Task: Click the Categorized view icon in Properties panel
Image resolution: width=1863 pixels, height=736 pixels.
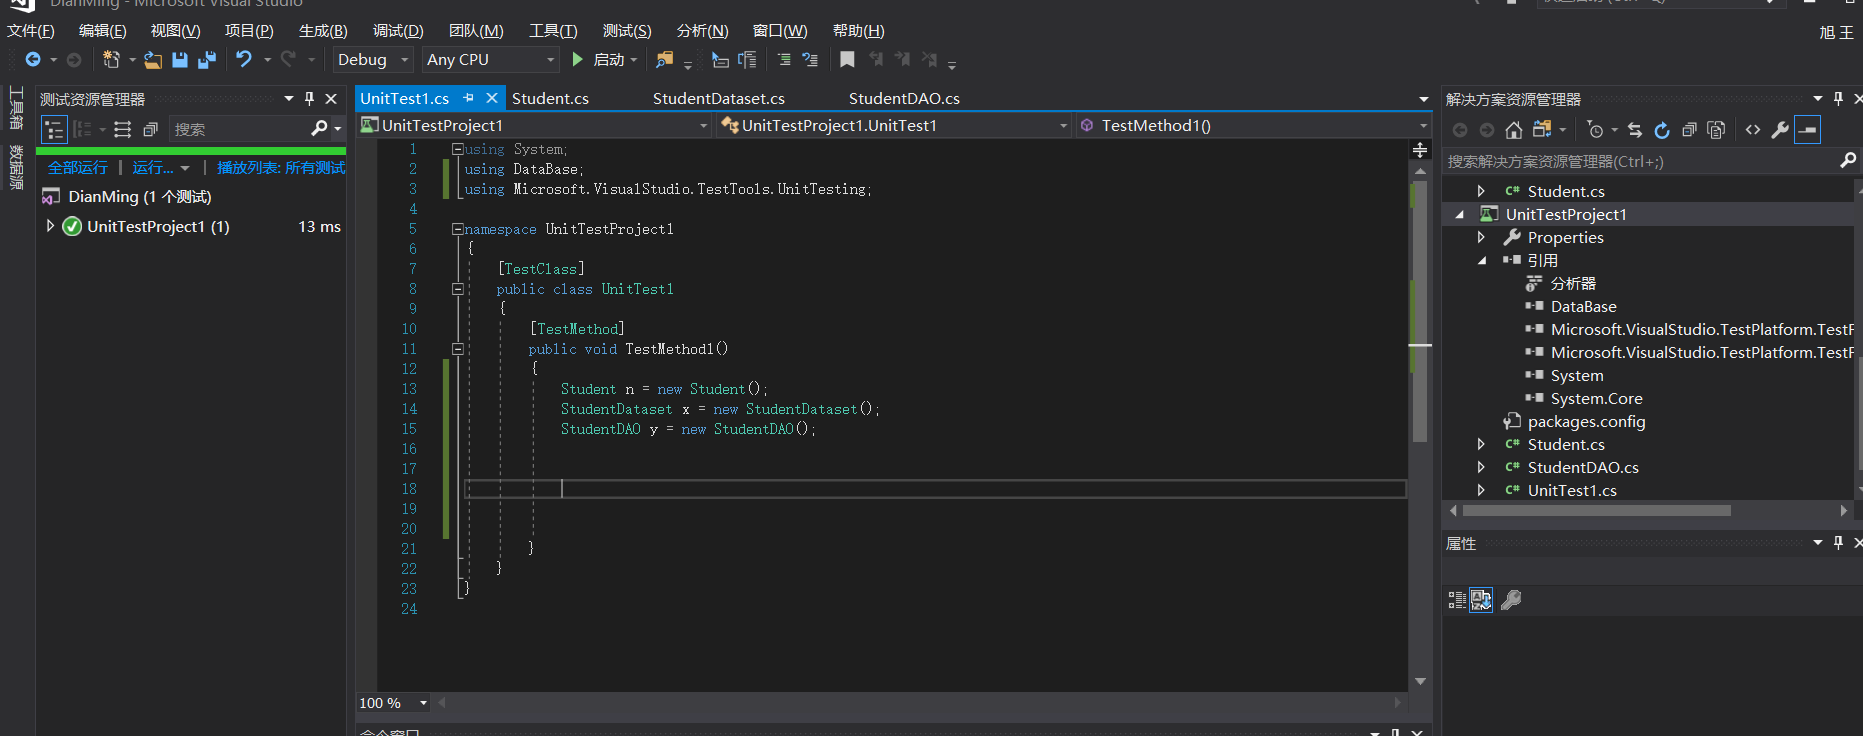Action: (1457, 600)
